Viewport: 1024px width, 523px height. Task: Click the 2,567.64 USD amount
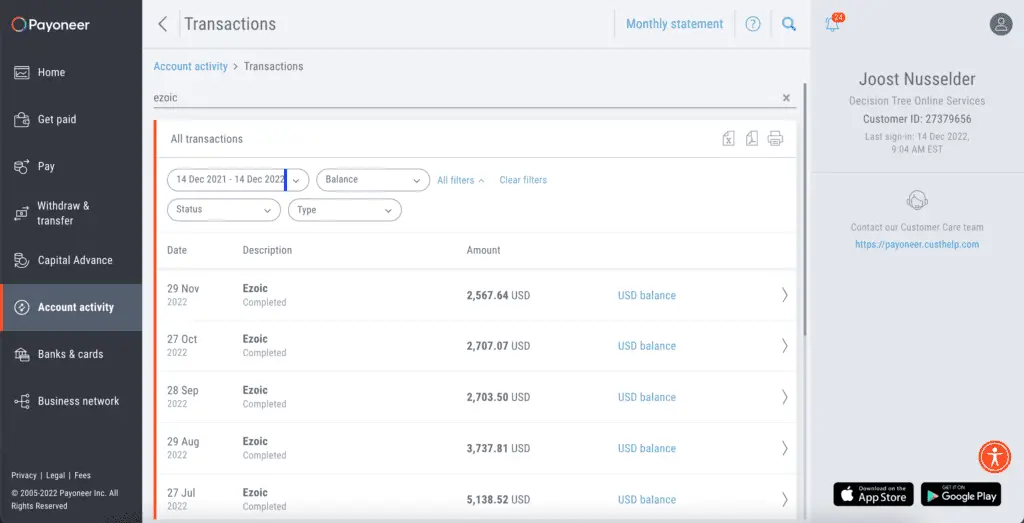[x=498, y=296]
